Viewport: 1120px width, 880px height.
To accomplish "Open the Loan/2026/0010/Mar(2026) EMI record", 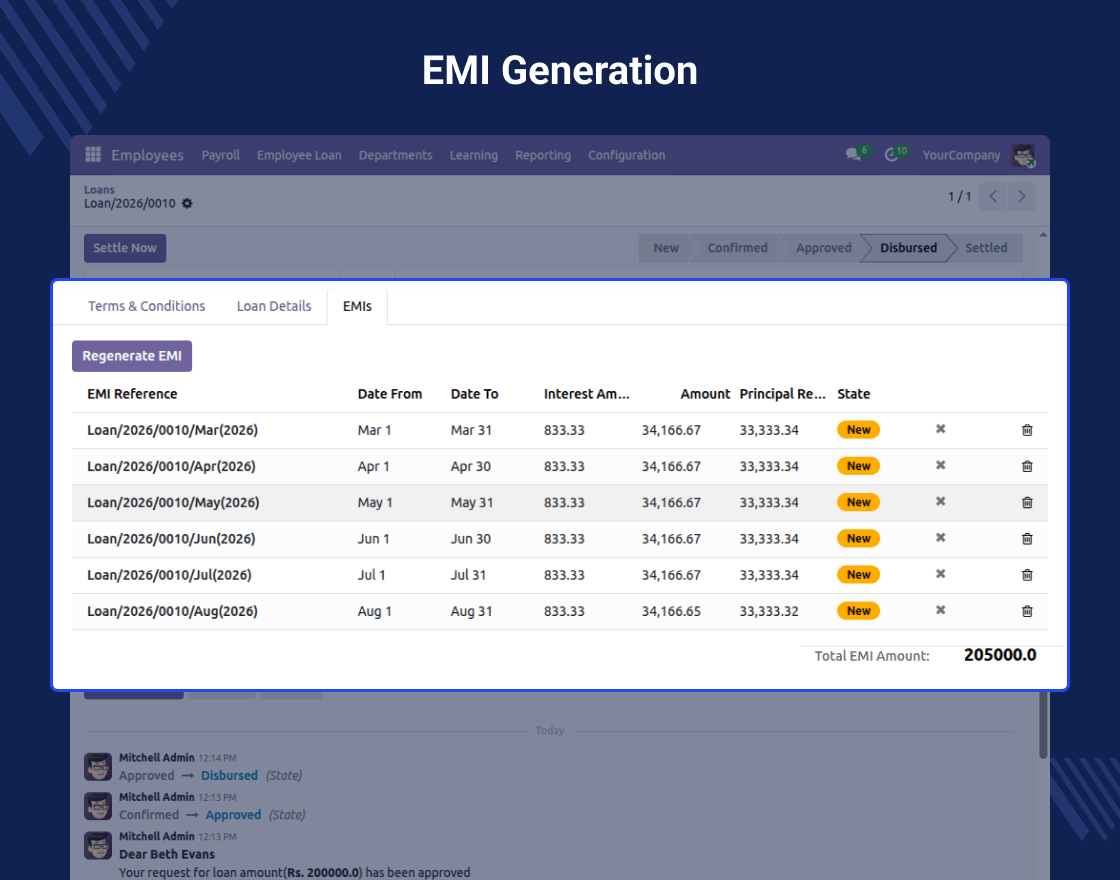I will 172,431.
